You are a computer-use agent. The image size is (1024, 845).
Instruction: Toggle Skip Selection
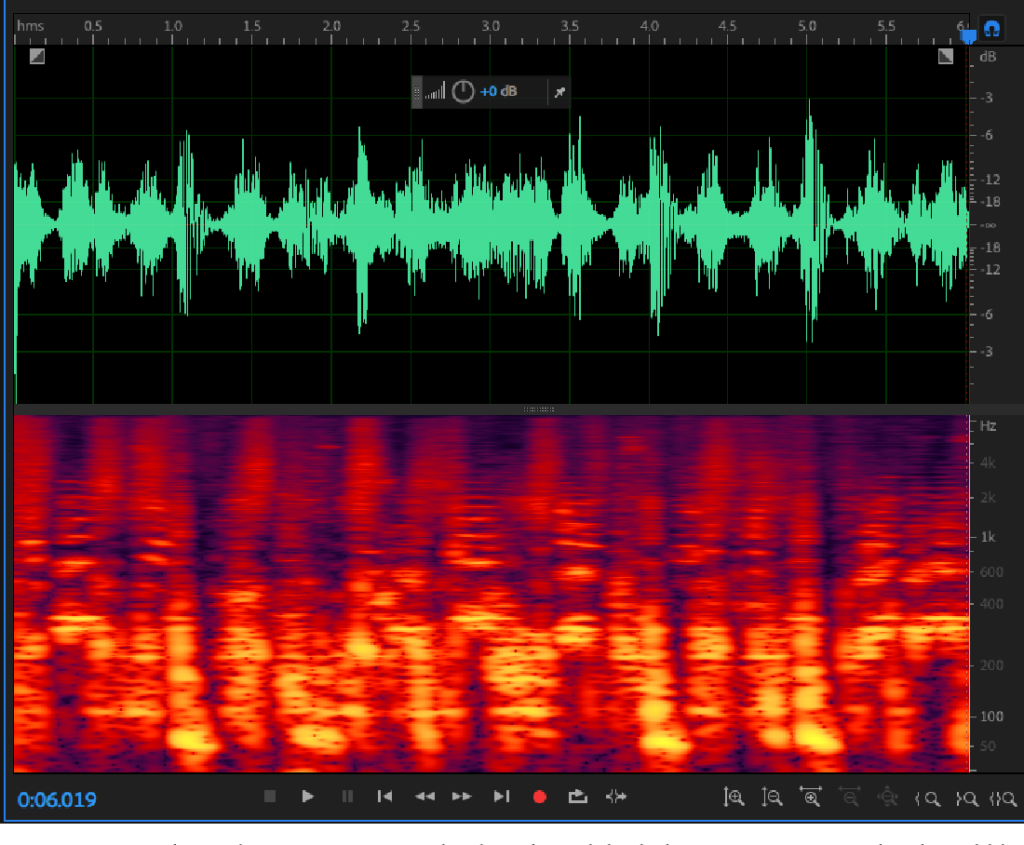point(616,796)
